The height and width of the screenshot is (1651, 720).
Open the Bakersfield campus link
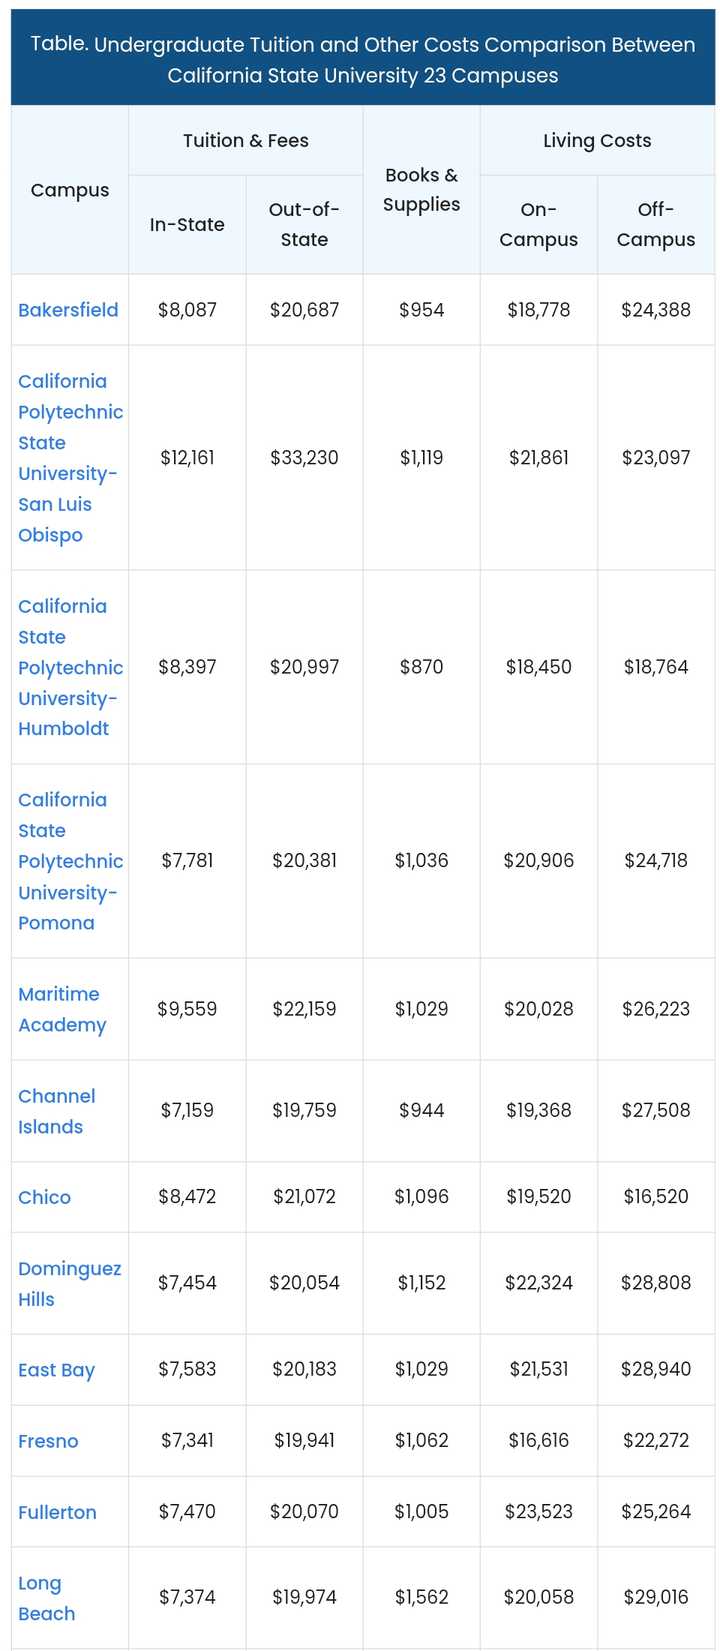[x=68, y=310]
